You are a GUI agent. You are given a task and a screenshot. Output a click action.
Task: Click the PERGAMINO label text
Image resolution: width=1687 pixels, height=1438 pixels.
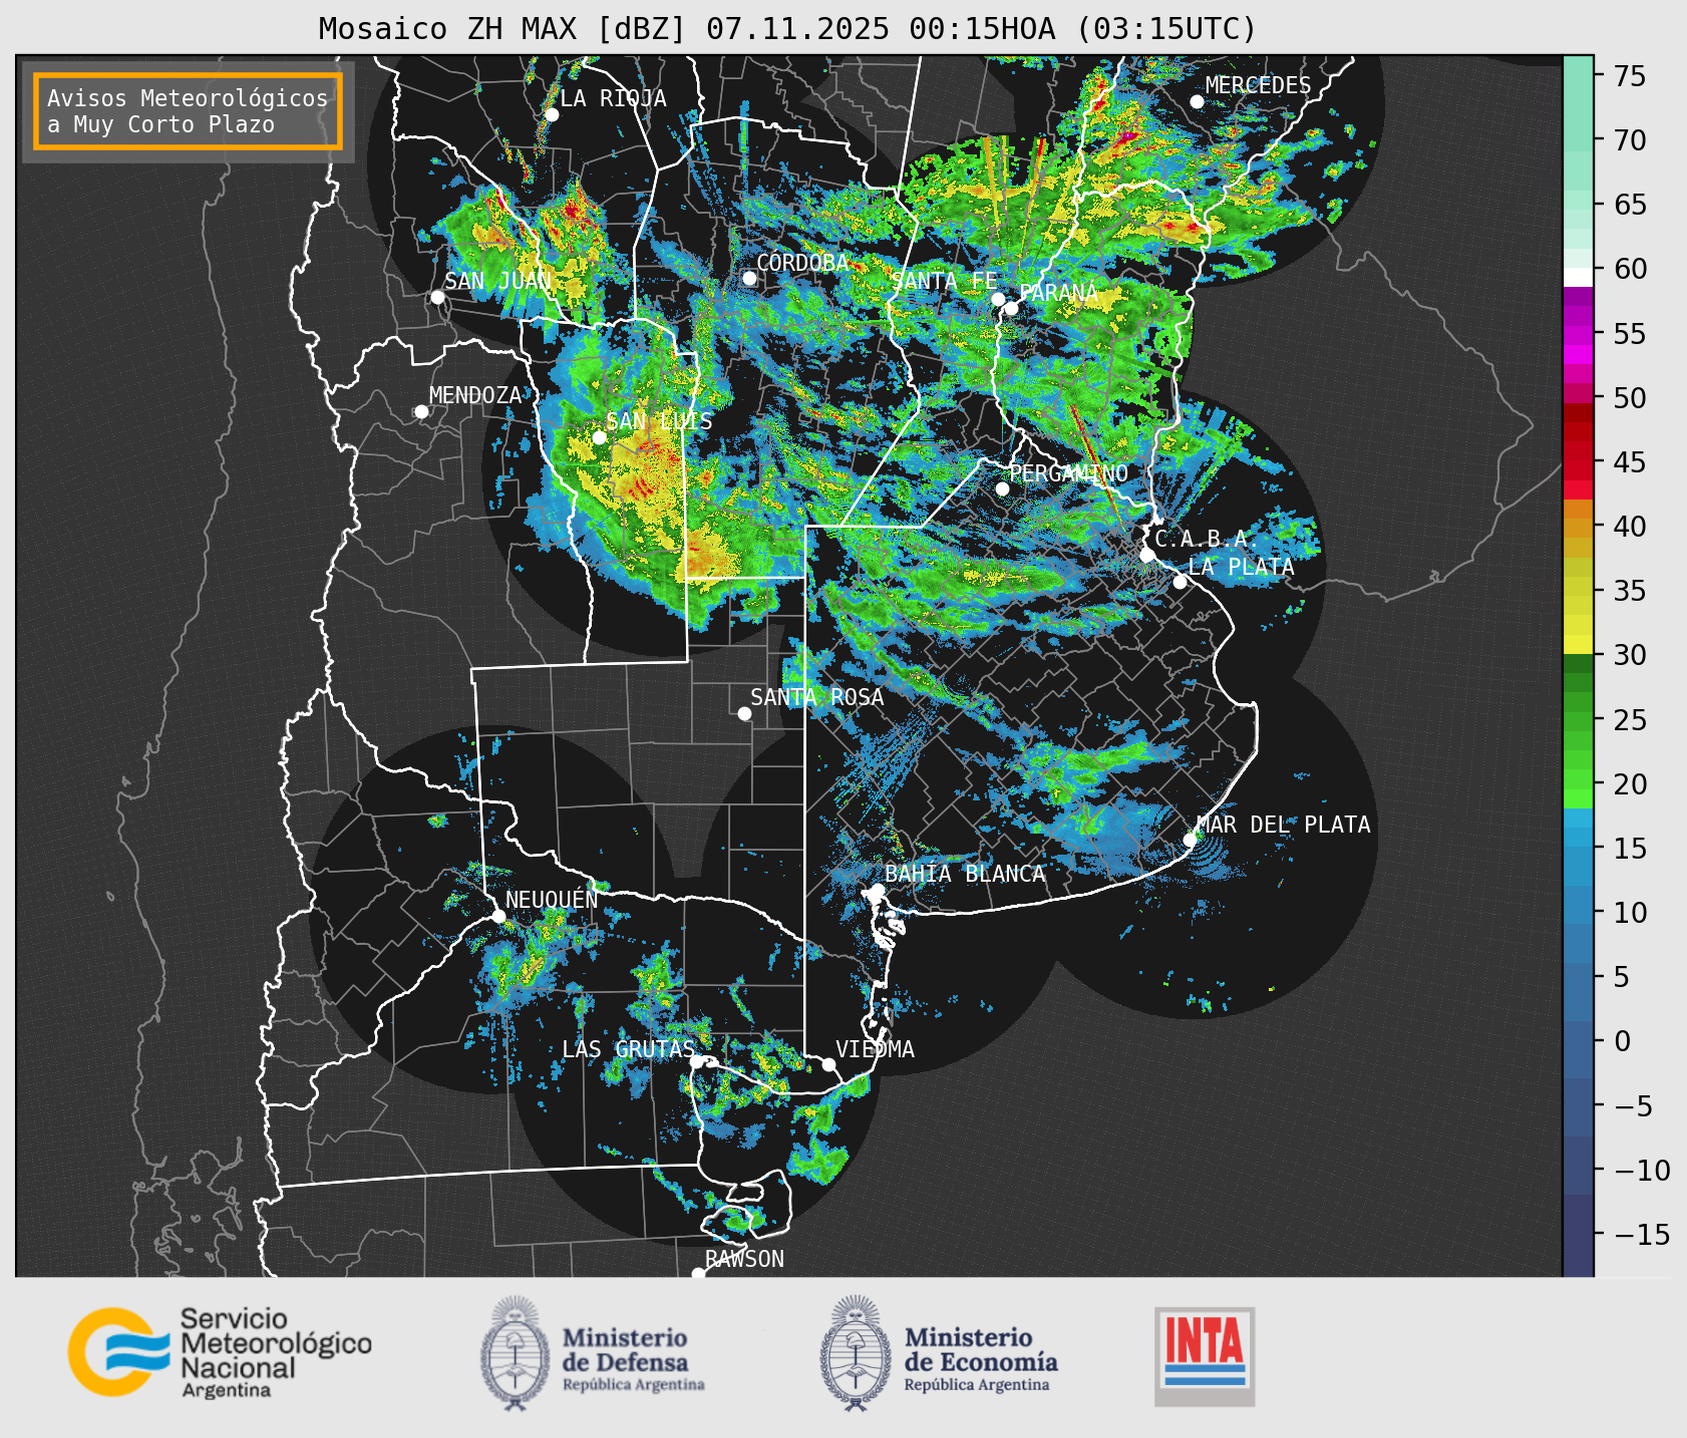[1068, 473]
